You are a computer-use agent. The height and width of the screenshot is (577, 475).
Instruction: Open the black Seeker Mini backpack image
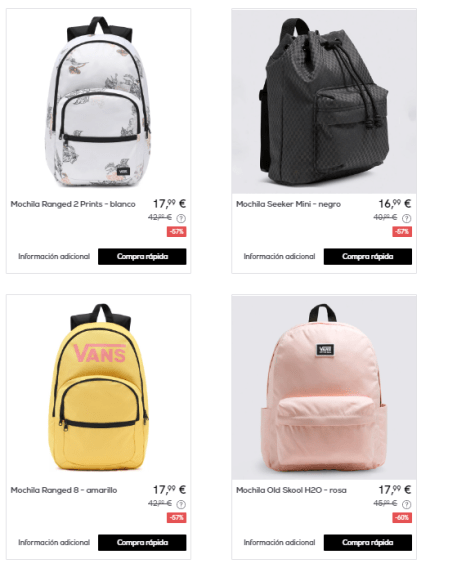(x=324, y=101)
